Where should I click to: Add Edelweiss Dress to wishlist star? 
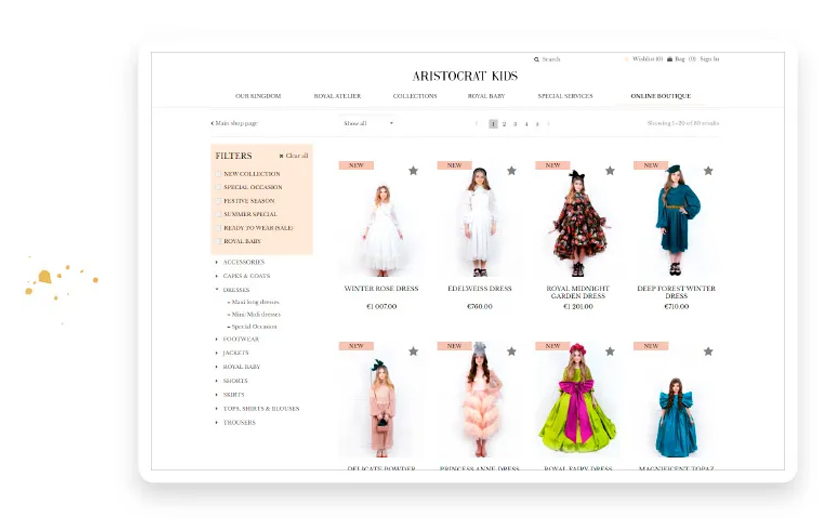click(x=511, y=170)
